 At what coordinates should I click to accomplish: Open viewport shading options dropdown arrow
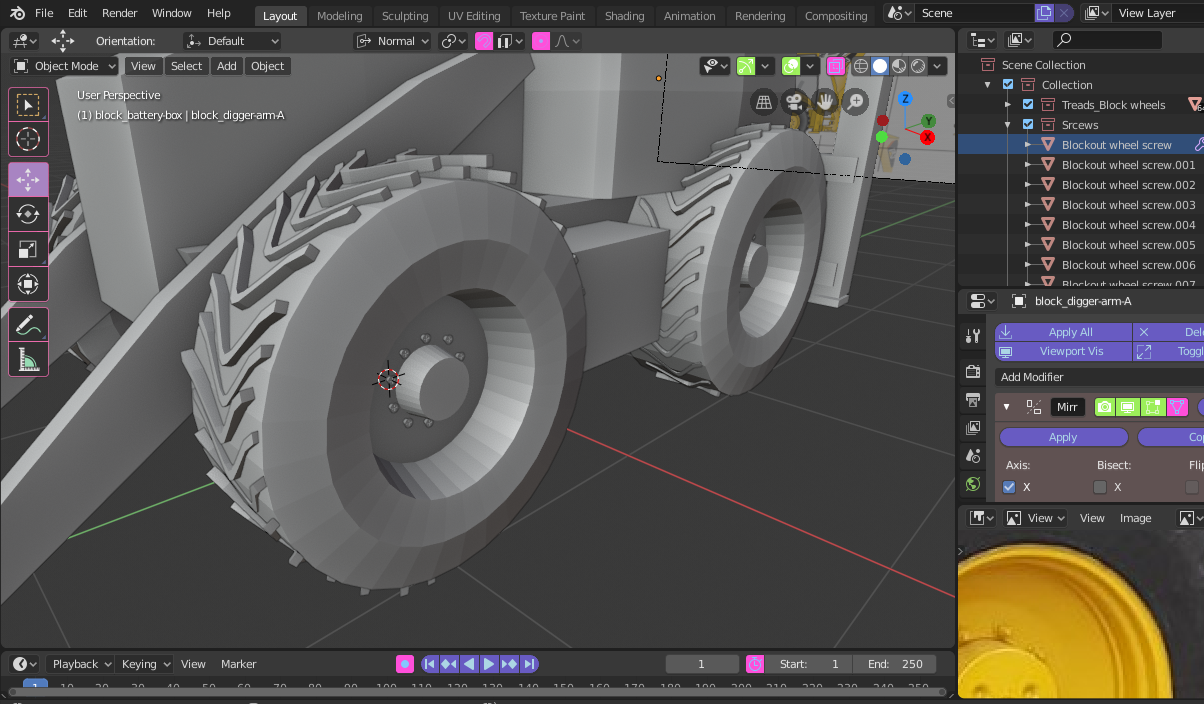coord(938,66)
